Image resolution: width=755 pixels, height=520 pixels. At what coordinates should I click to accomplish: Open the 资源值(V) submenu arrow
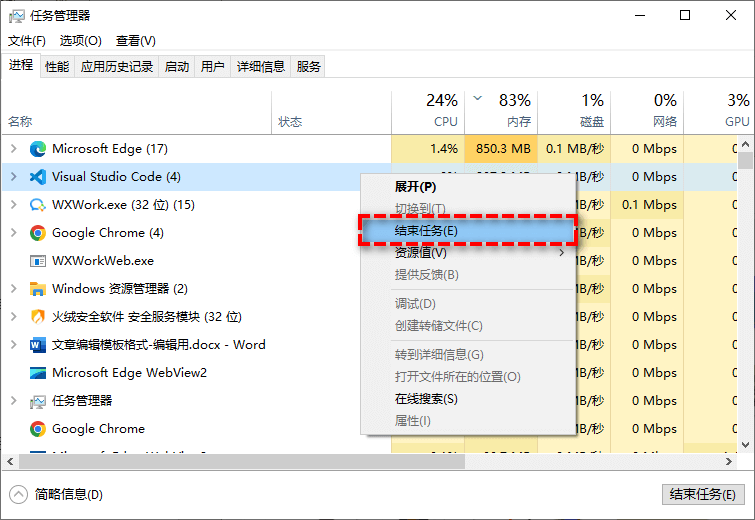click(x=561, y=252)
